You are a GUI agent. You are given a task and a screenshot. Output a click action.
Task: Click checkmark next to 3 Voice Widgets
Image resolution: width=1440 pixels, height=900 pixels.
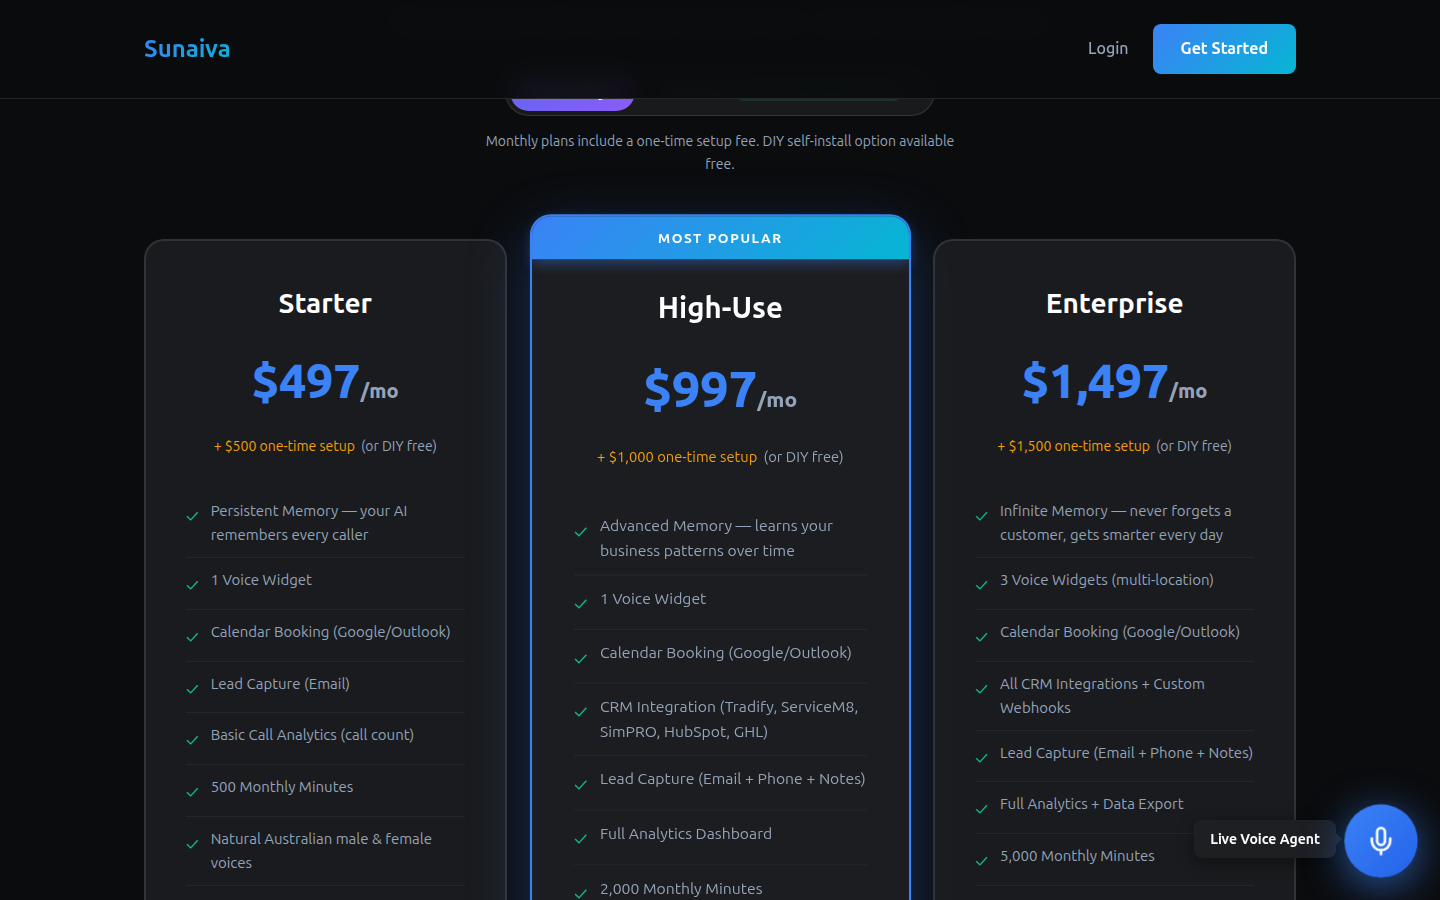(x=982, y=585)
